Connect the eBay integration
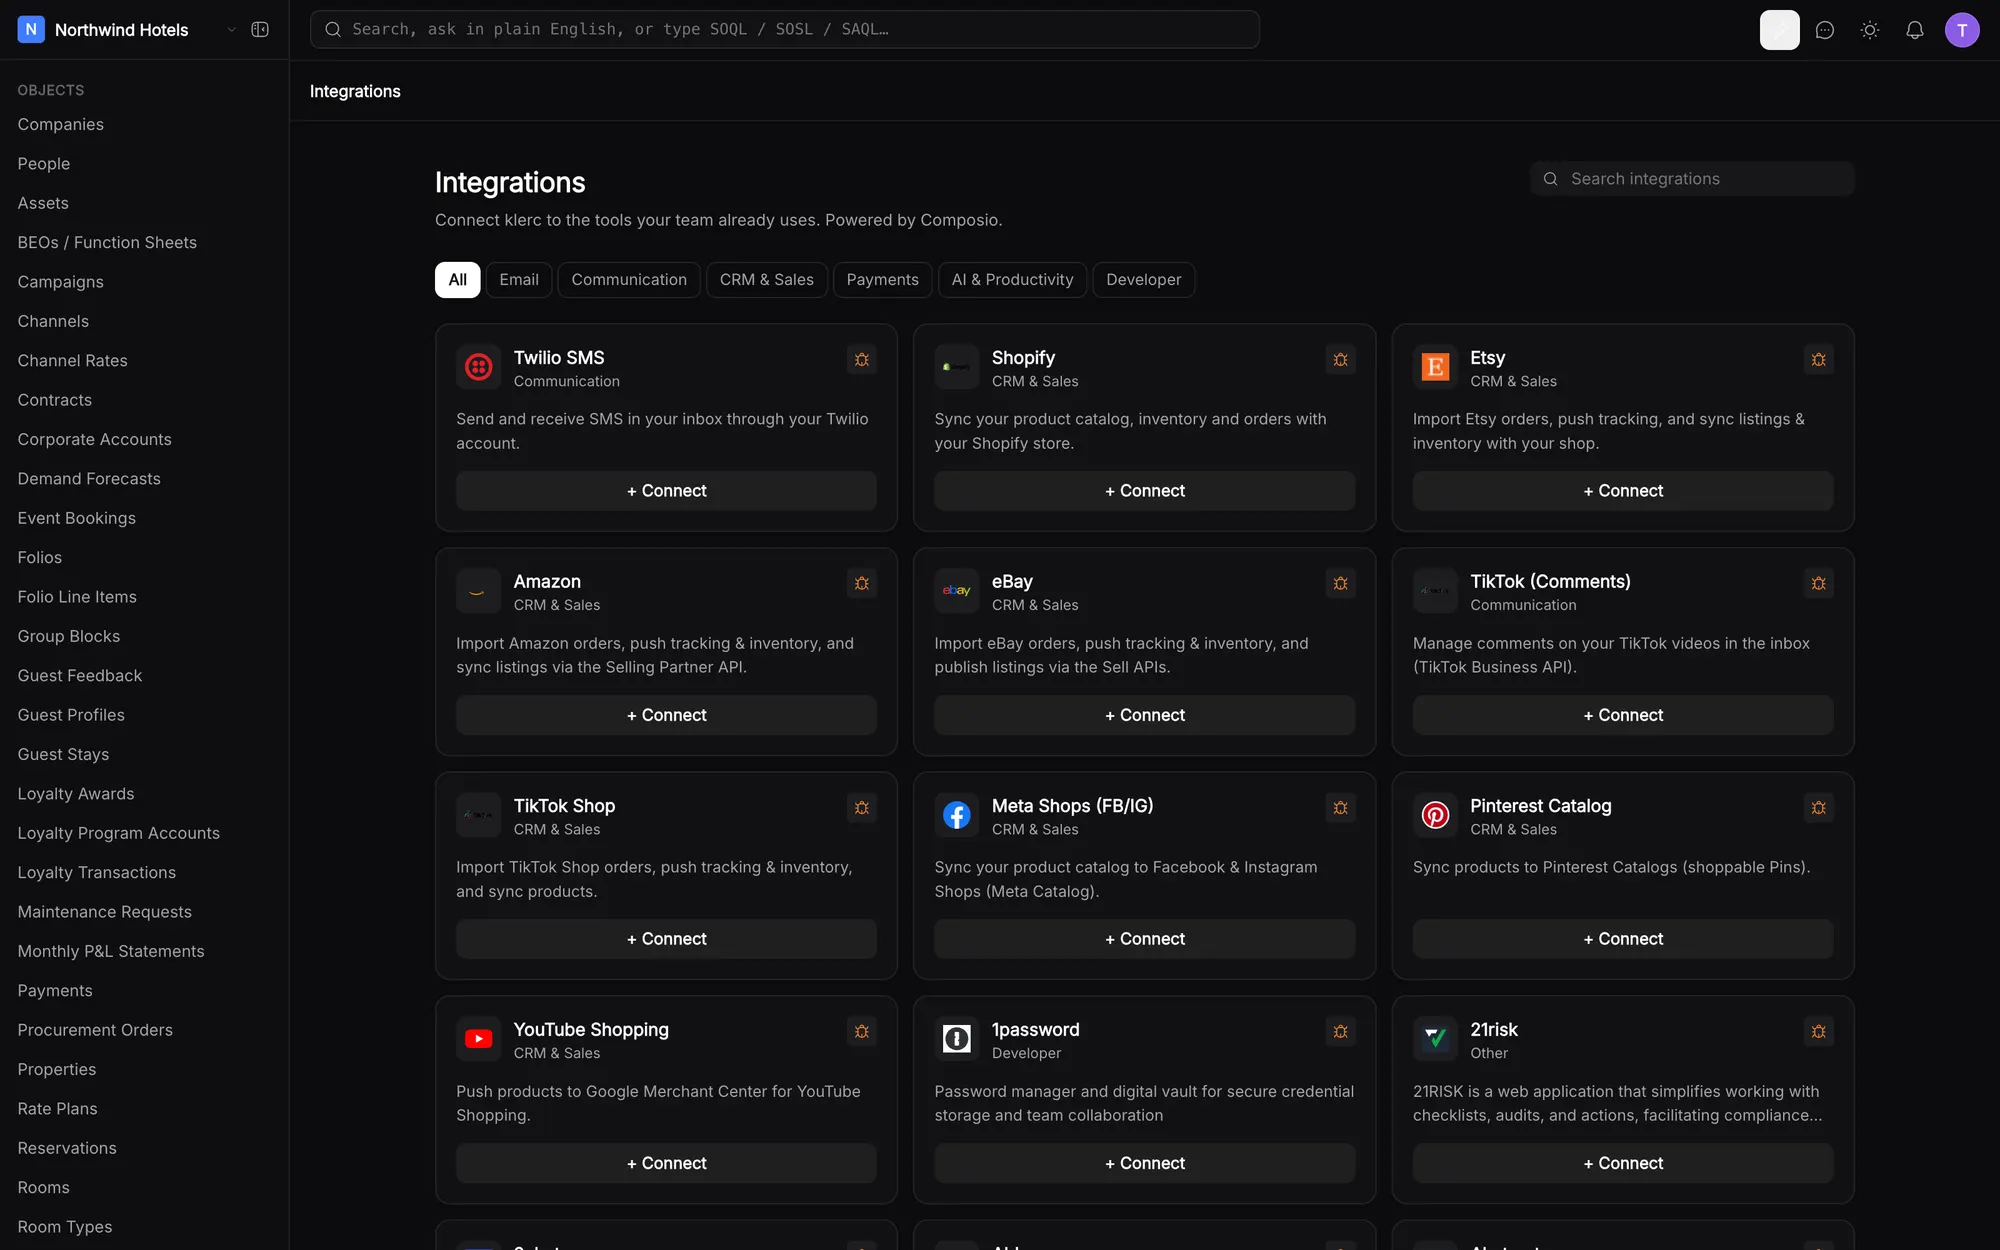 (x=1144, y=715)
